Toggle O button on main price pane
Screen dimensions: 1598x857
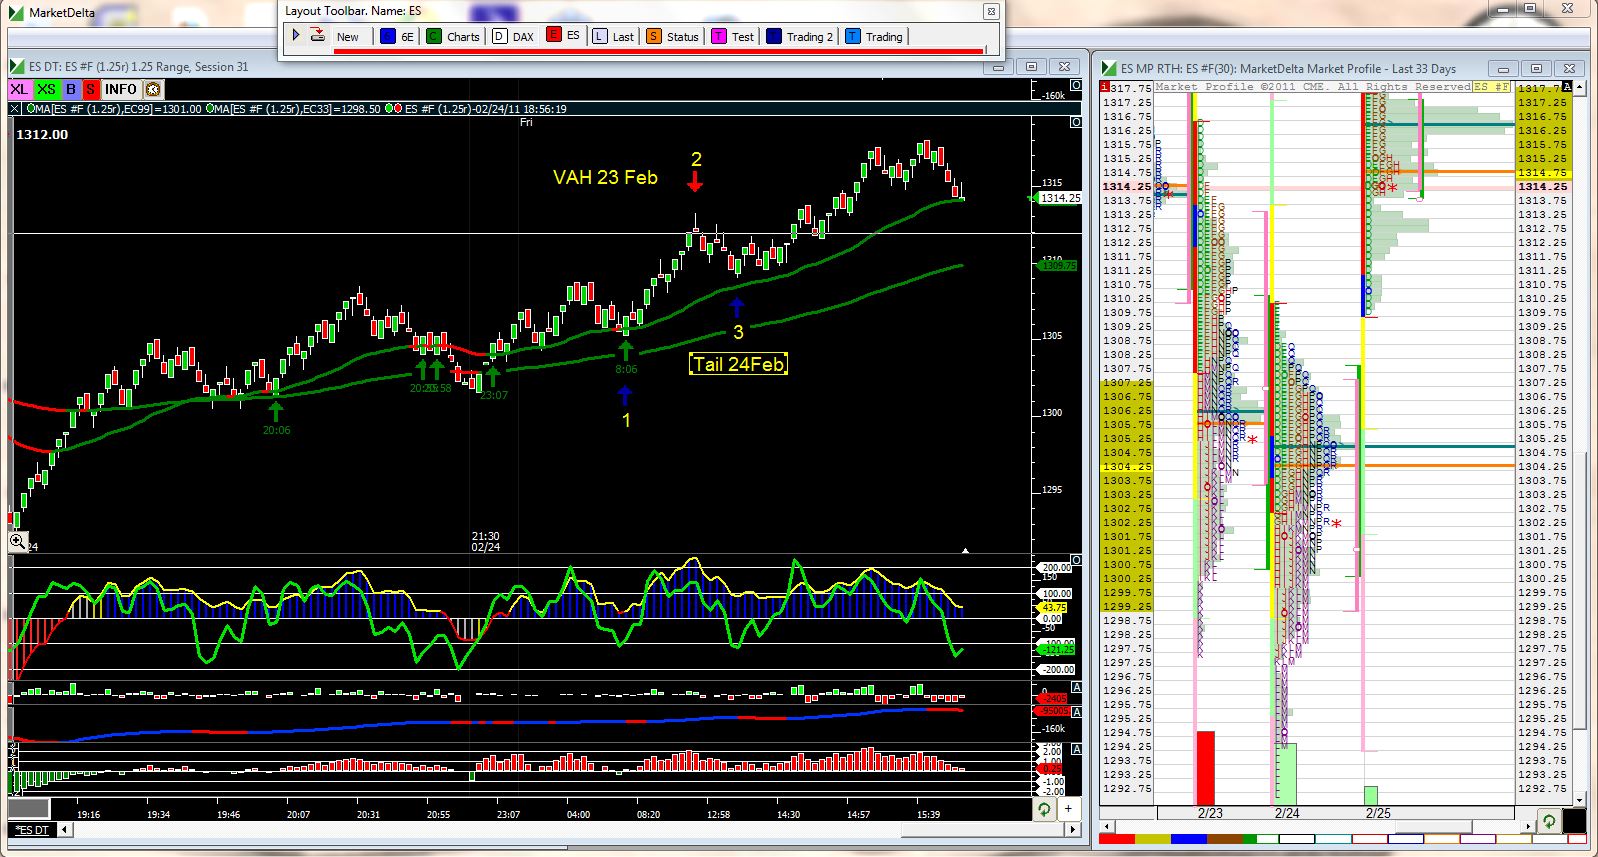coord(1076,122)
